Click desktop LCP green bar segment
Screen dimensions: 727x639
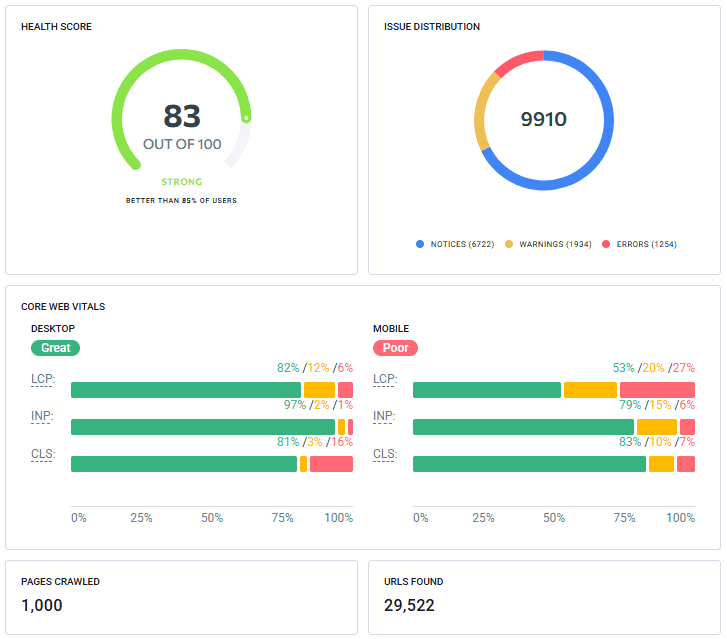pyautogui.click(x=186, y=390)
